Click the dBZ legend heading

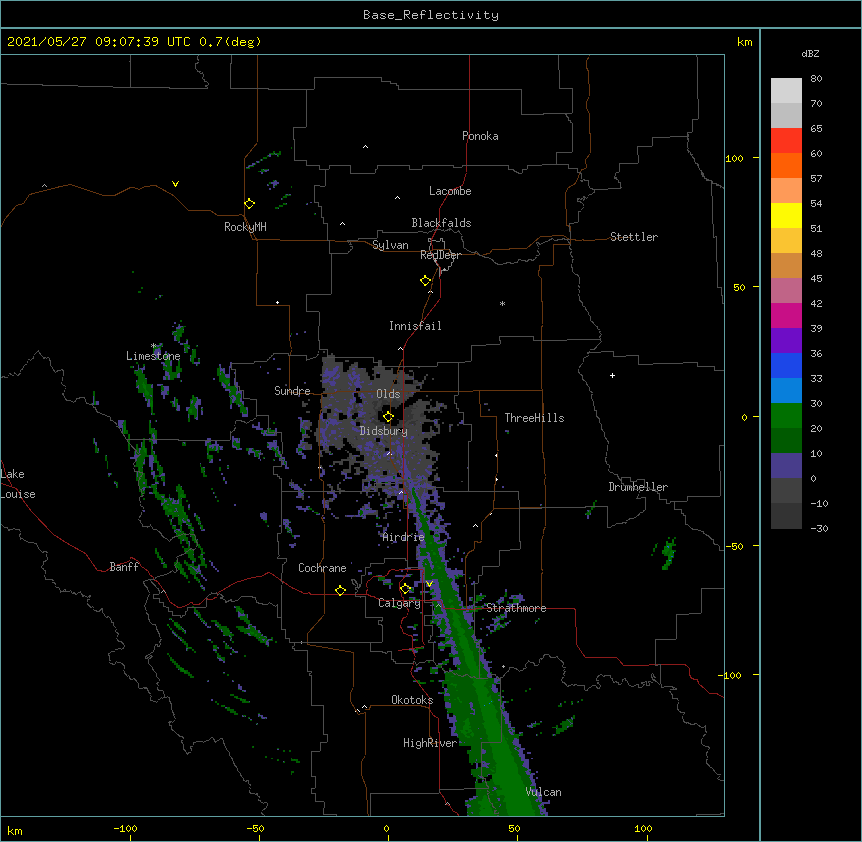810,53
